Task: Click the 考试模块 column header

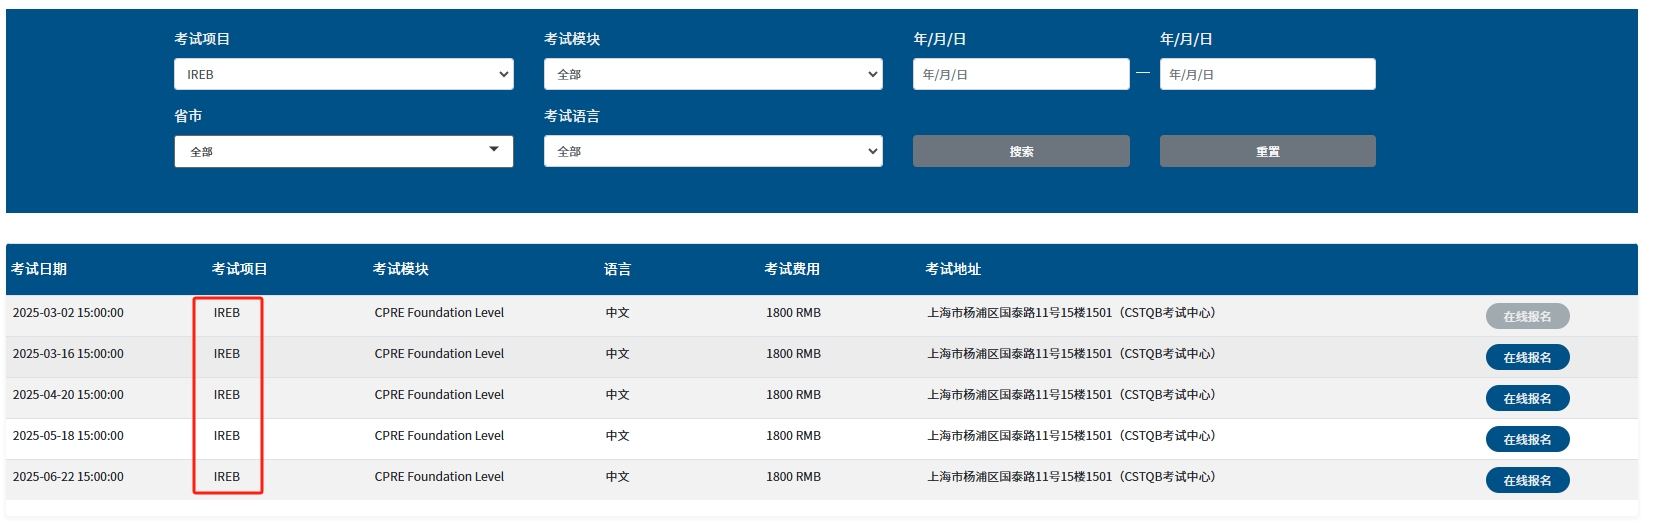Action: tap(401, 269)
